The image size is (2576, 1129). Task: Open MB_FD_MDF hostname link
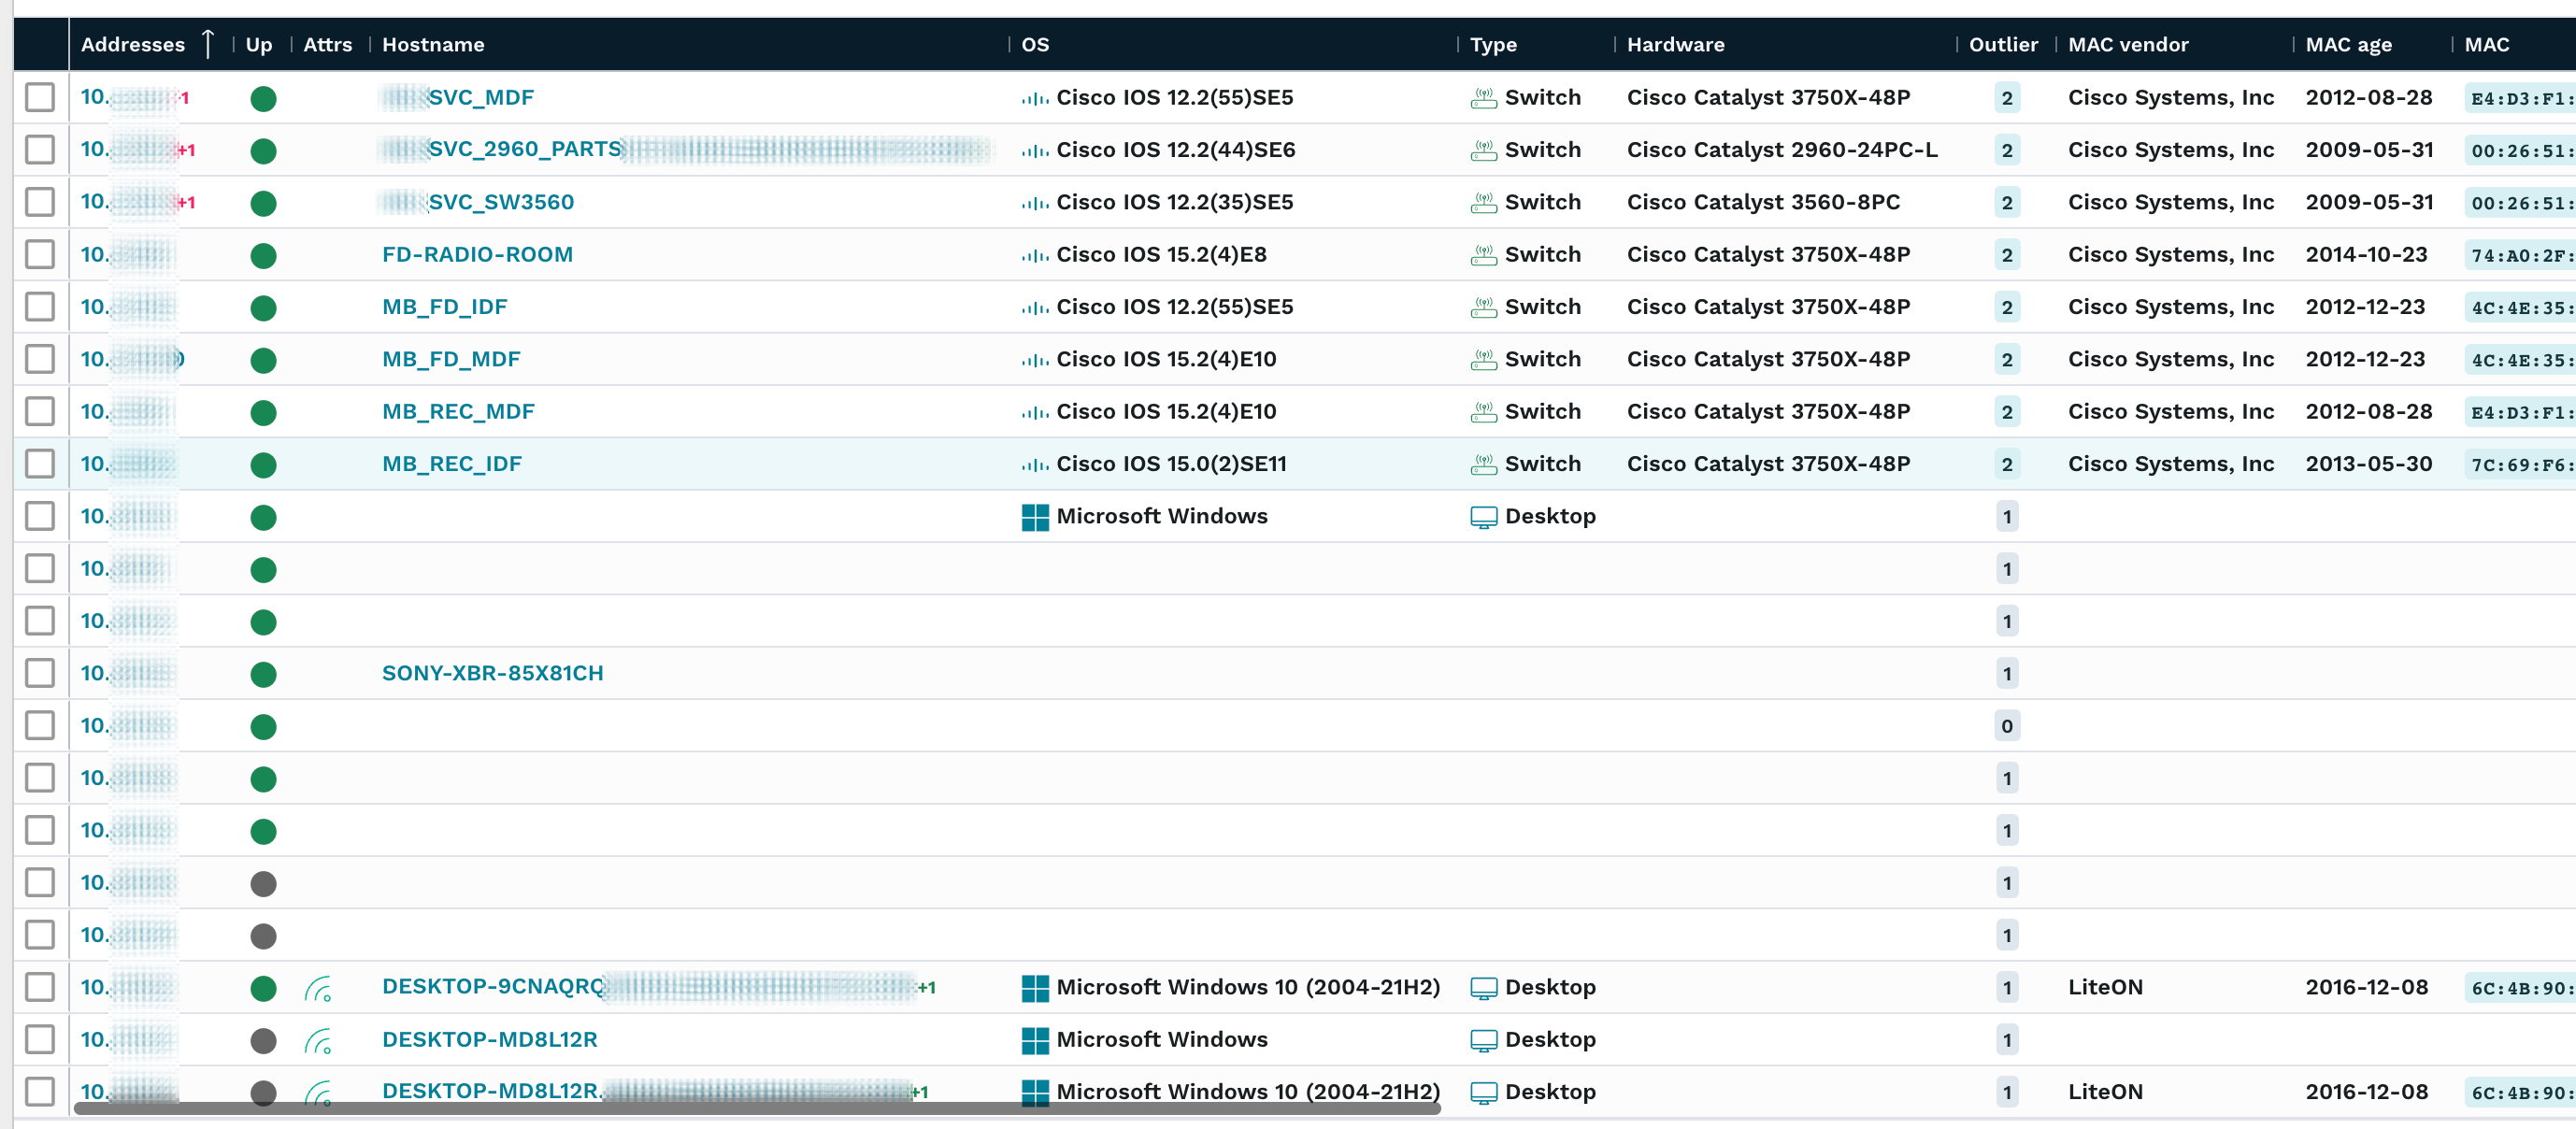click(x=451, y=360)
